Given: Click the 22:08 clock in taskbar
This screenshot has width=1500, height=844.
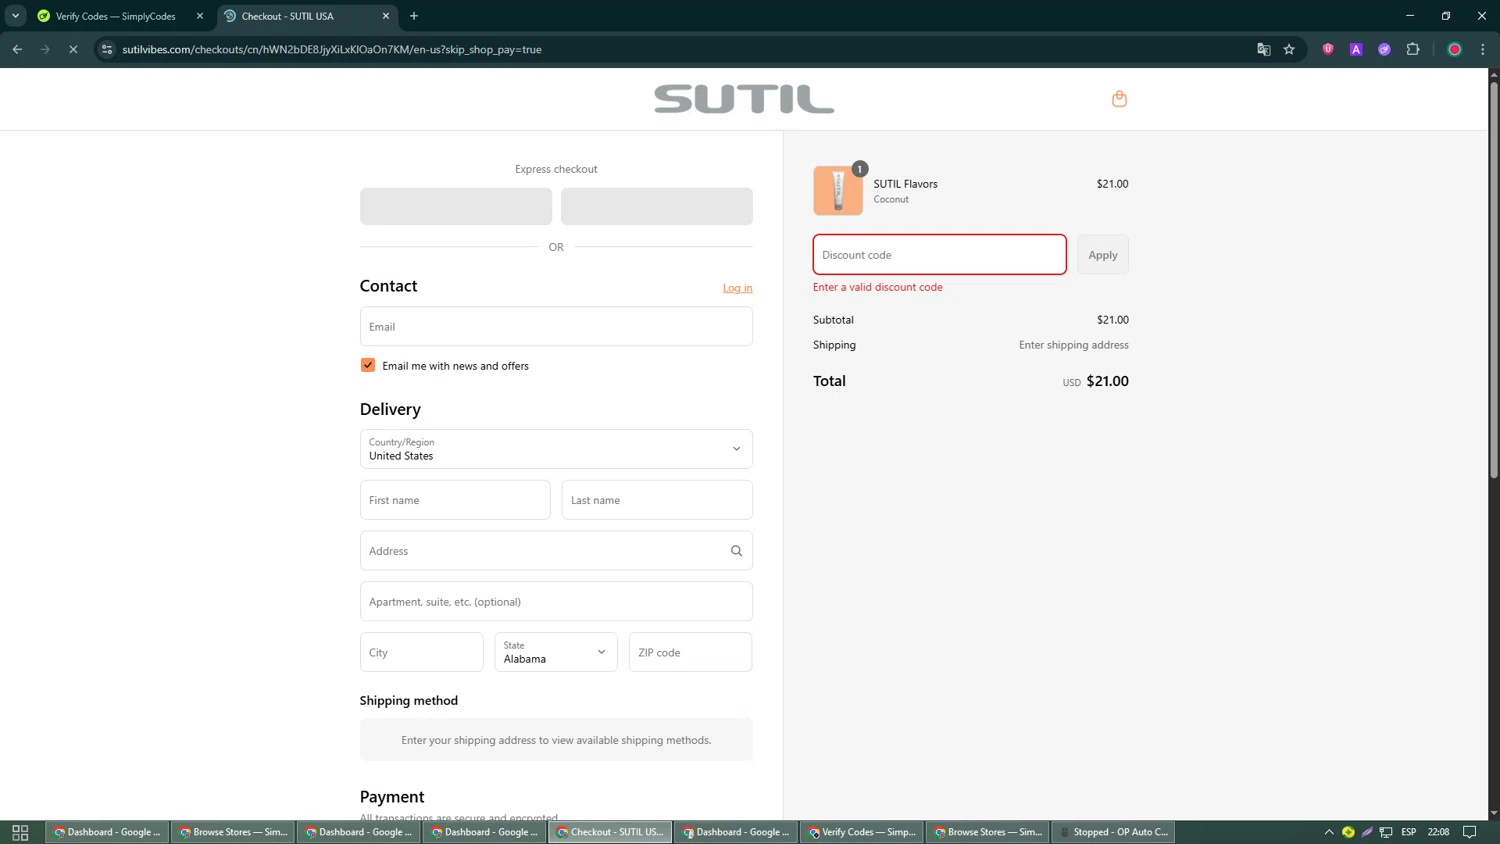Looking at the screenshot, I should [1438, 832].
